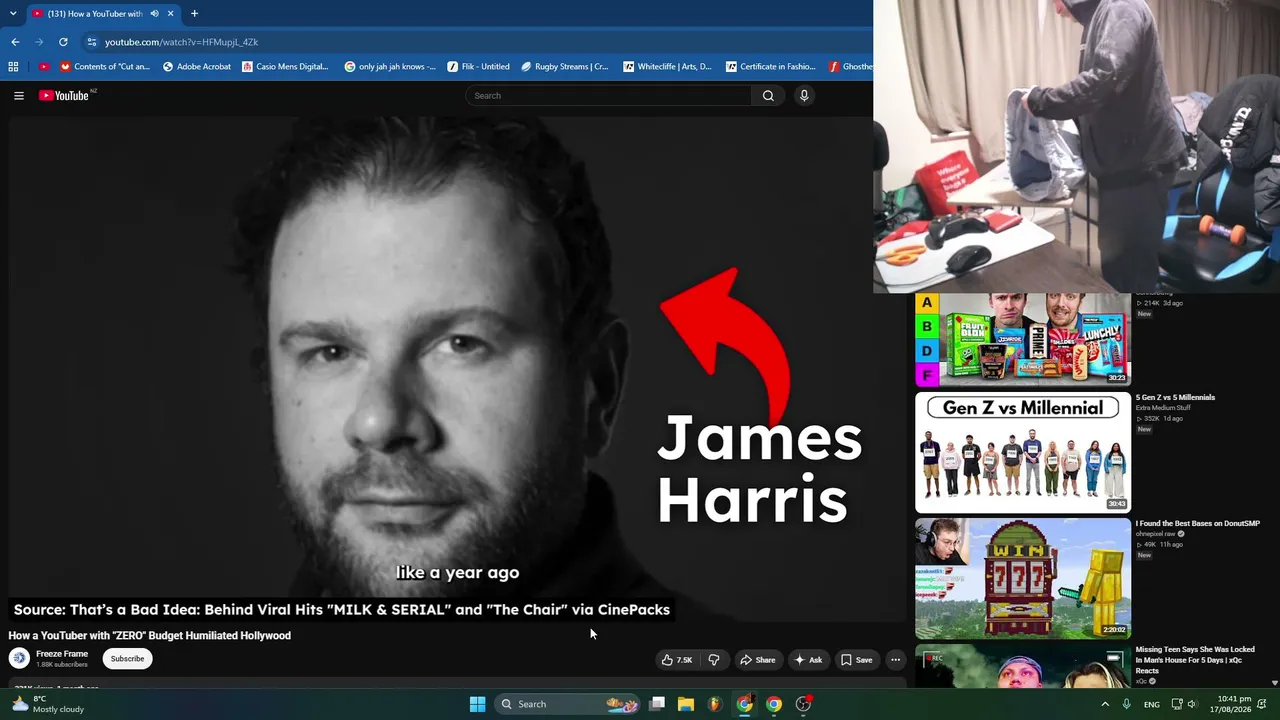
Task: Open File Explorer from the taskbar
Action: click(686, 704)
